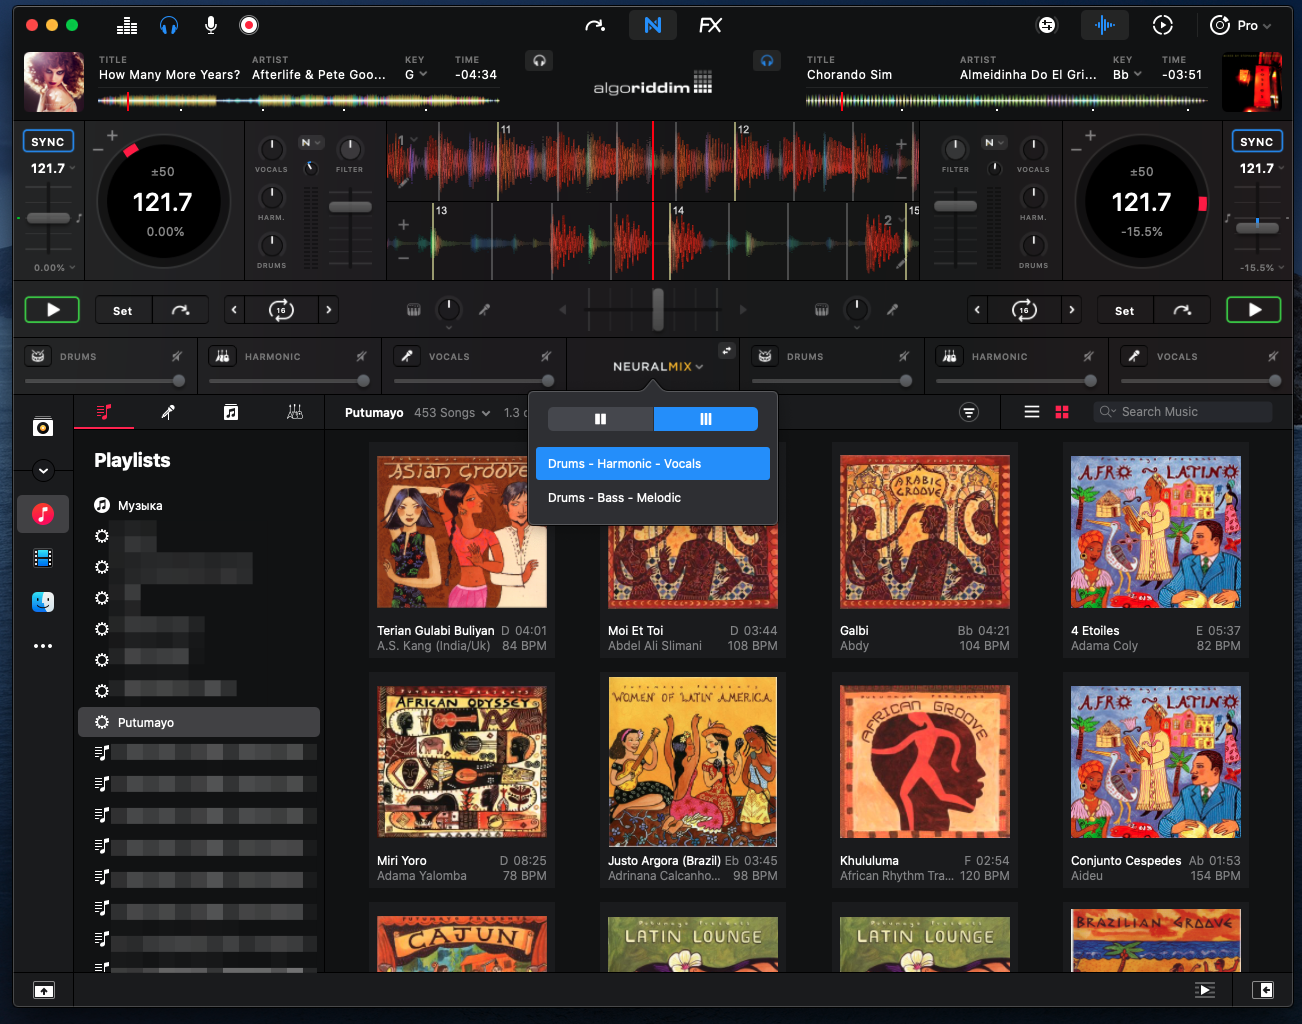Select the Music library source icon
Viewport: 1302px width, 1024px height.
(43, 514)
